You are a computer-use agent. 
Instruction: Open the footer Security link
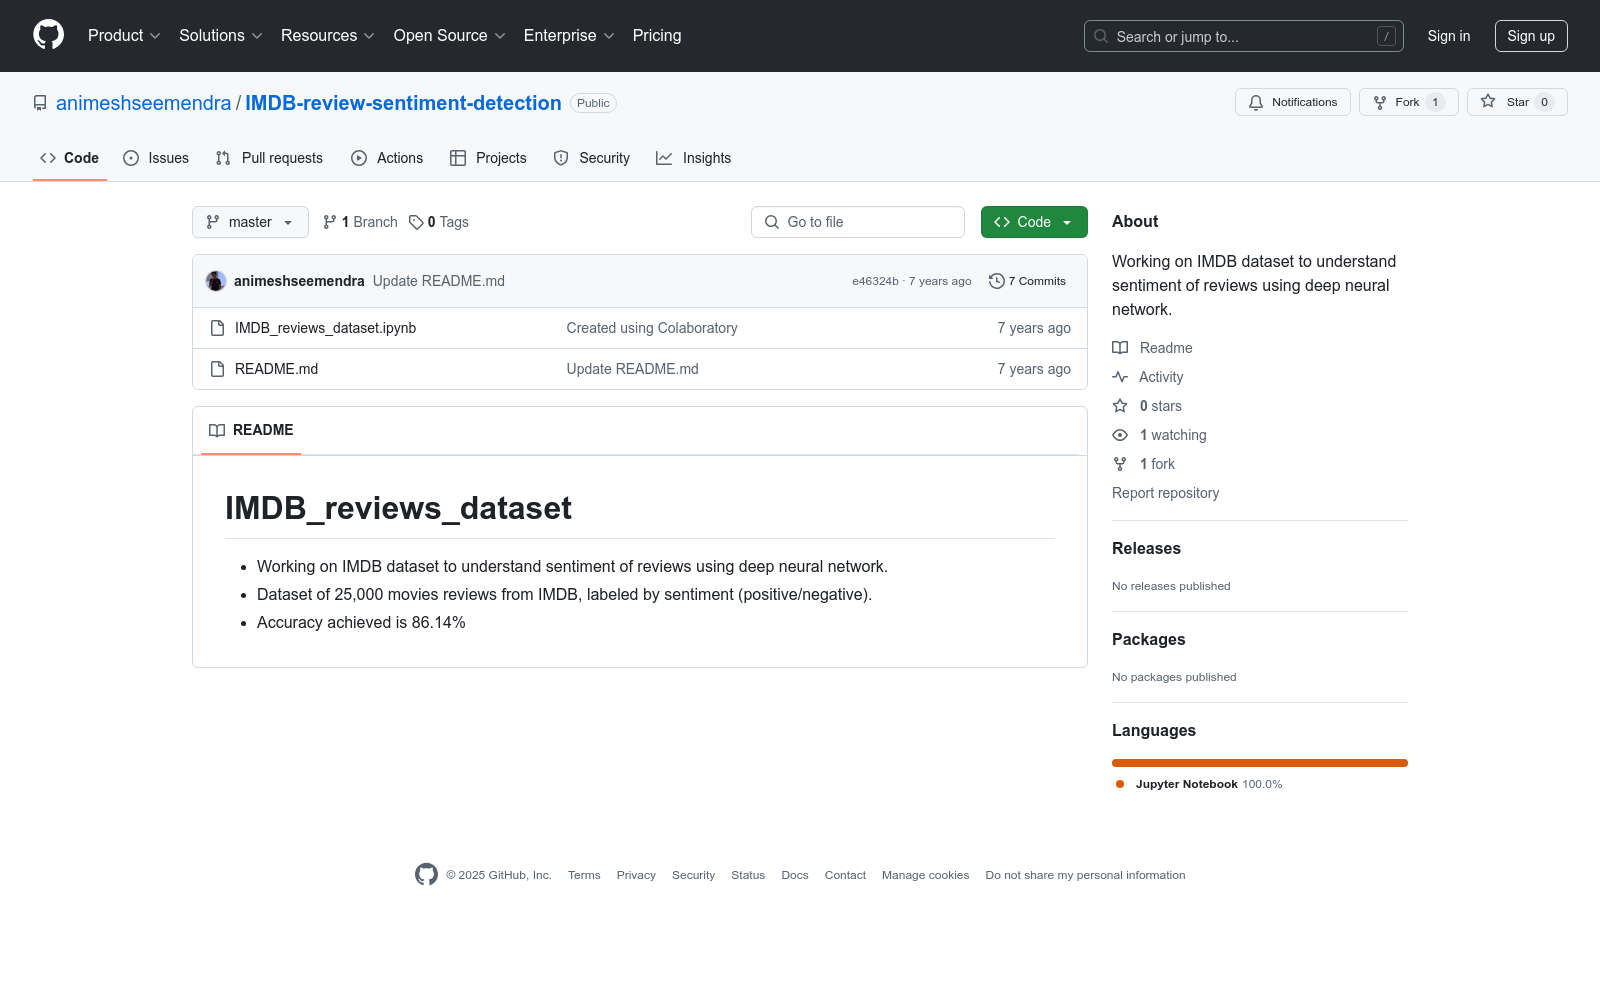coord(693,875)
